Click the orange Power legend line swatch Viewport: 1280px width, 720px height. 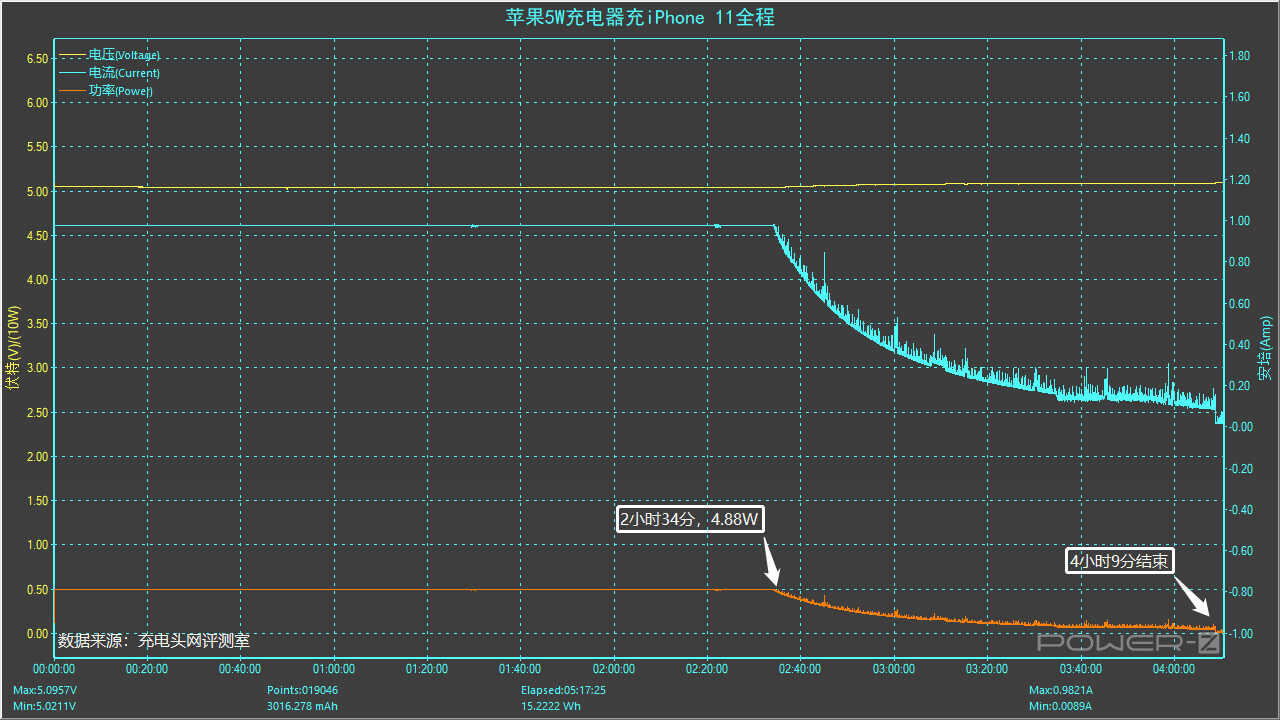coord(73,91)
